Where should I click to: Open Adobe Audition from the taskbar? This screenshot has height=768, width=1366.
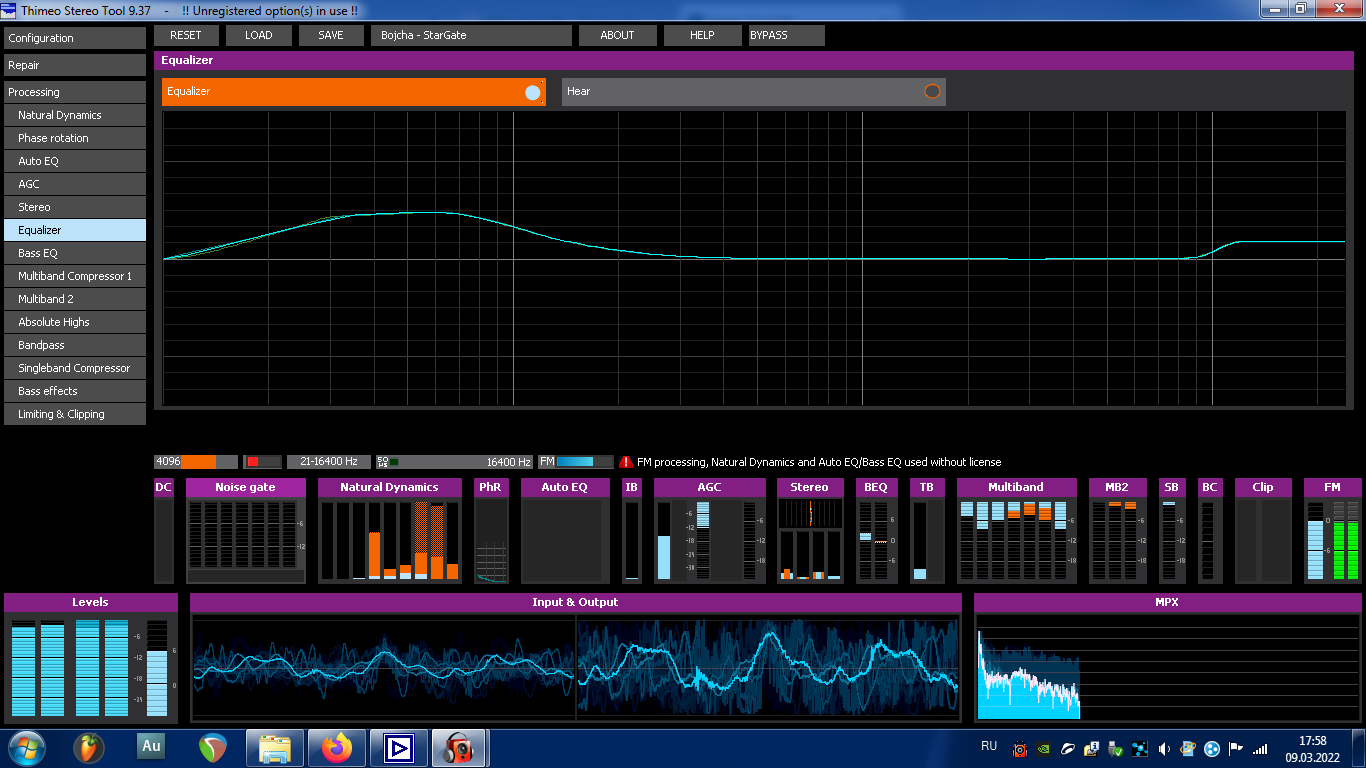click(x=151, y=746)
